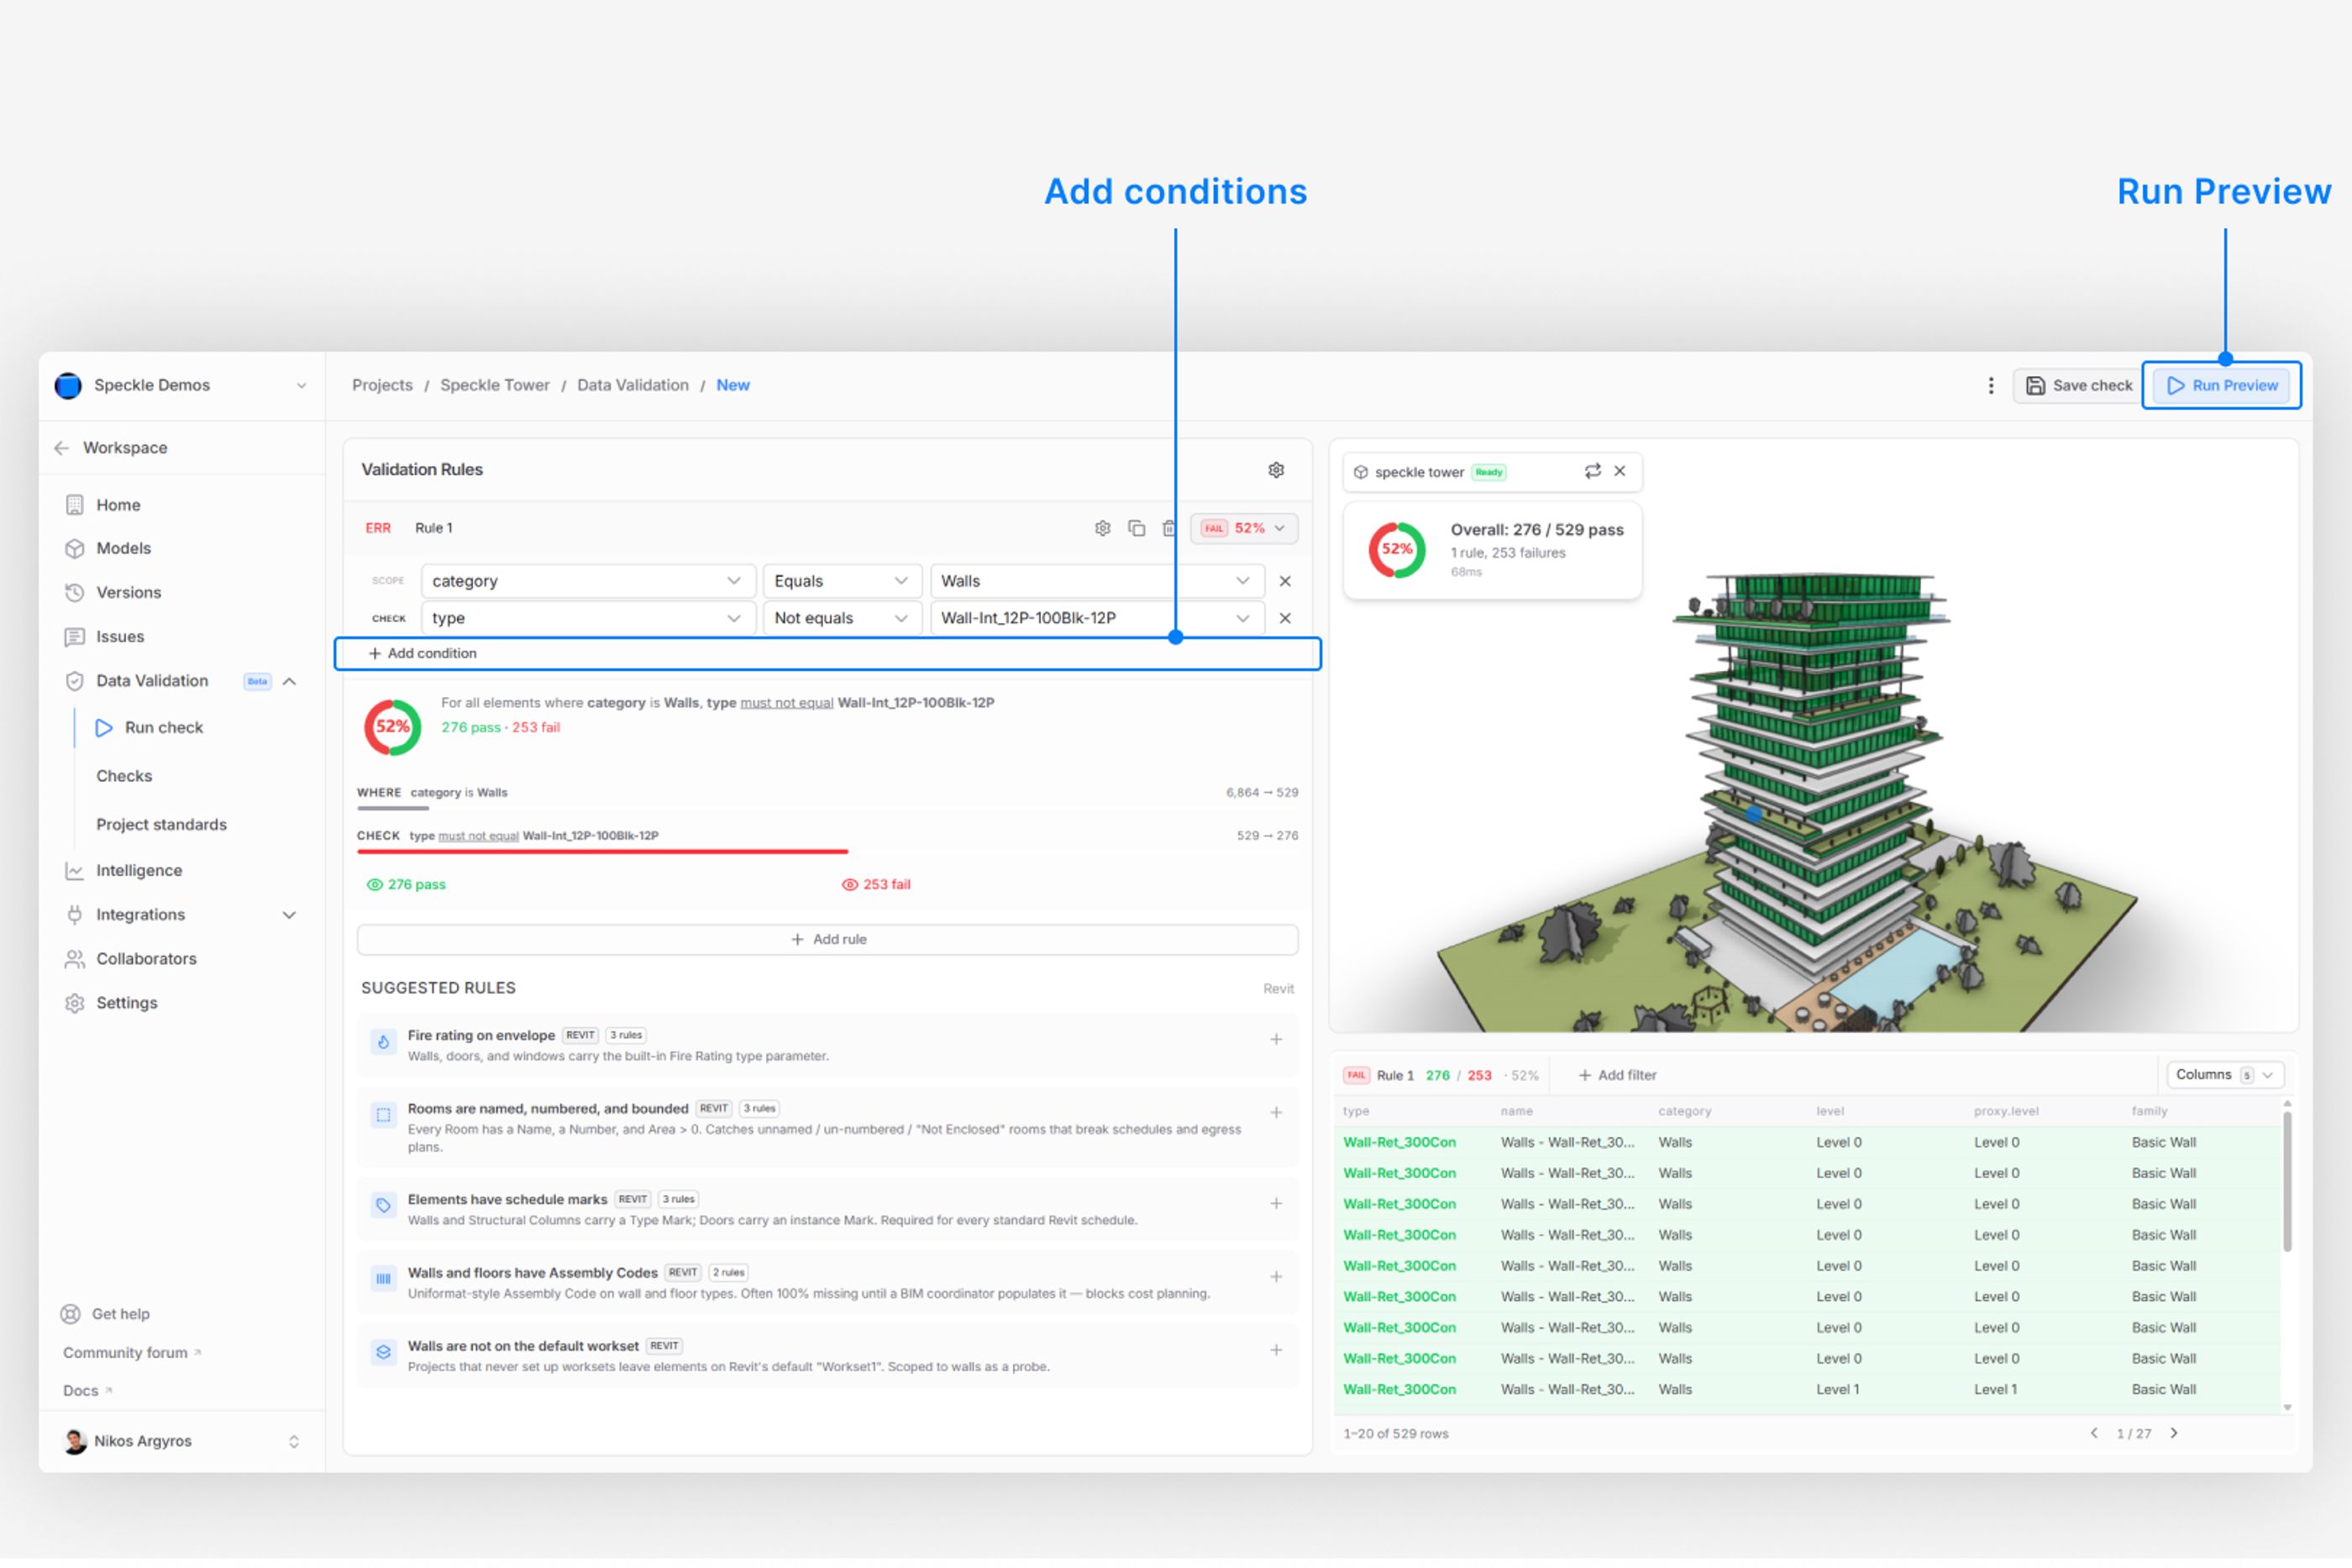Open the Columns dropdown in results table
The width and height of the screenshot is (2352, 1568).
(2224, 1075)
